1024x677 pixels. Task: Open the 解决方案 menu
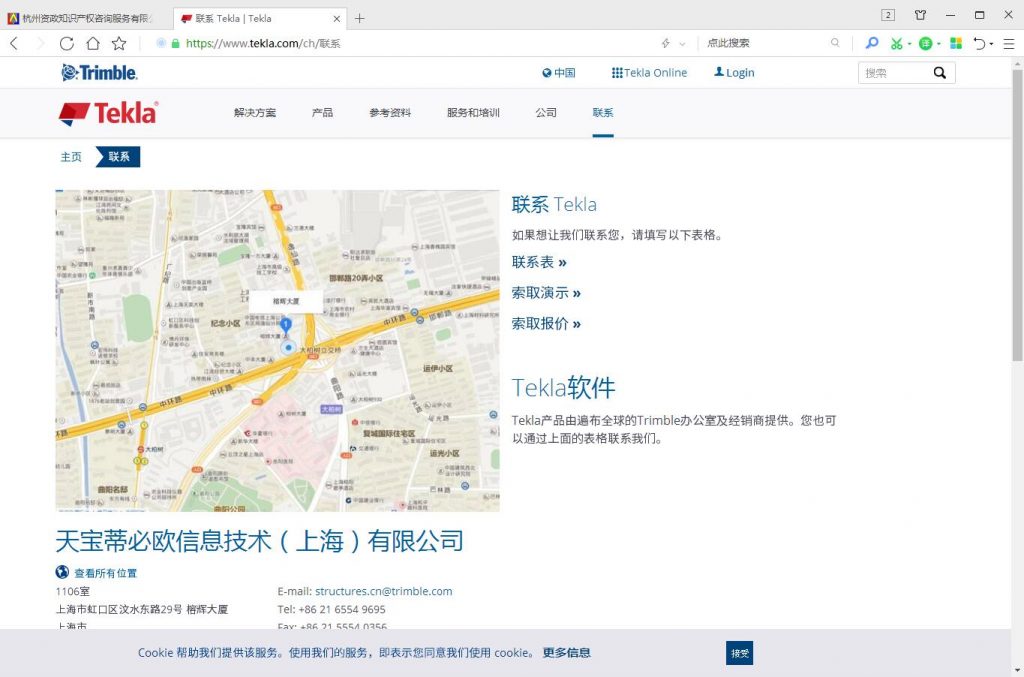(x=255, y=112)
